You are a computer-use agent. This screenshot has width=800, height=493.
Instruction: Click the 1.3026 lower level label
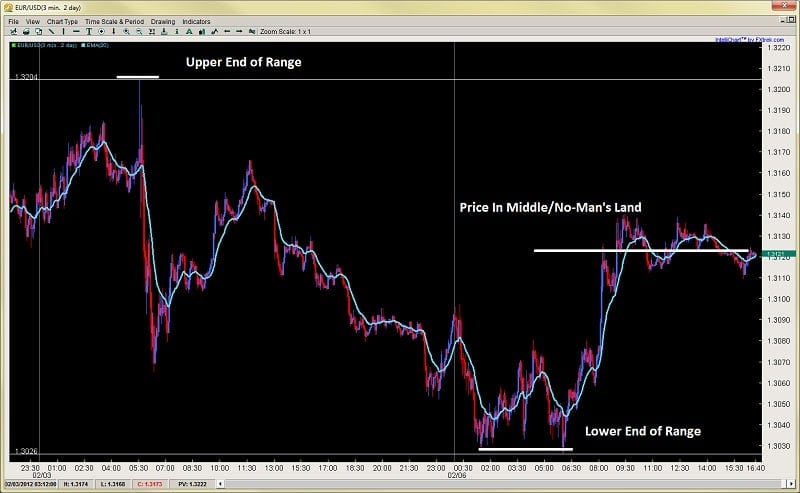(26, 451)
